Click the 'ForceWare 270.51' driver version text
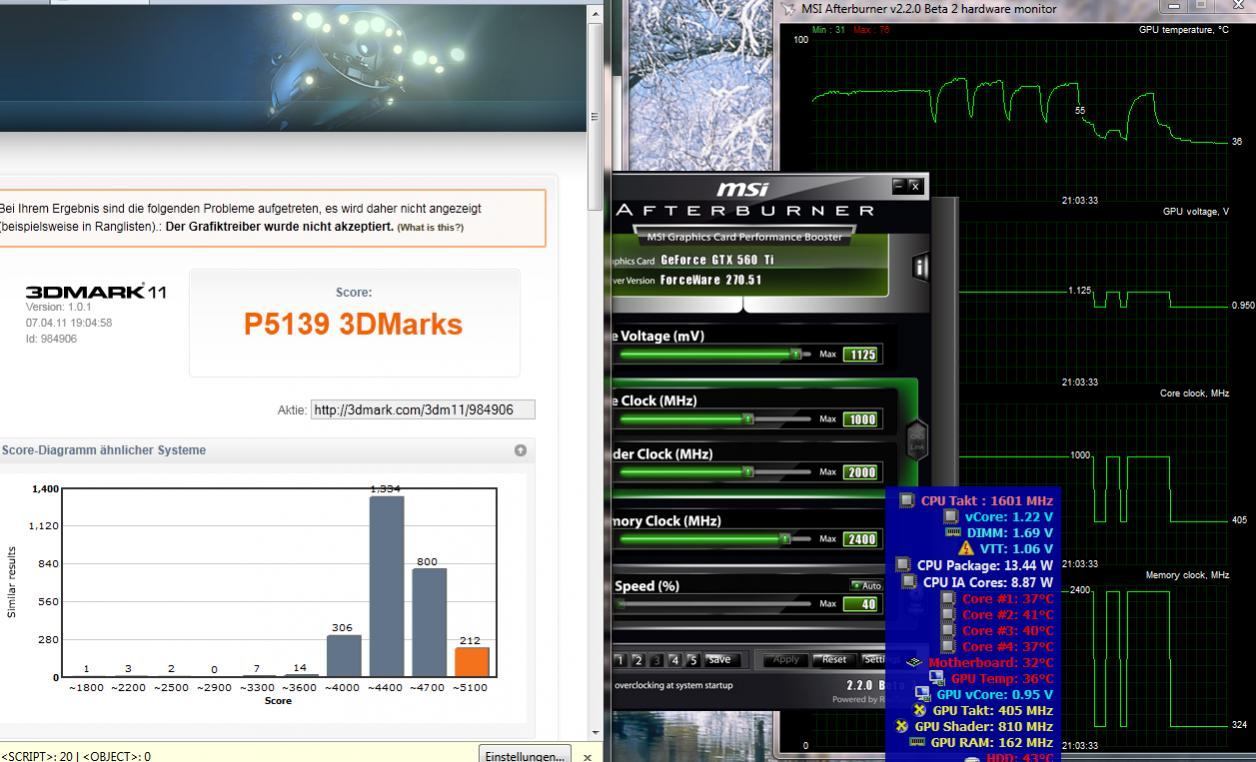 [711, 280]
